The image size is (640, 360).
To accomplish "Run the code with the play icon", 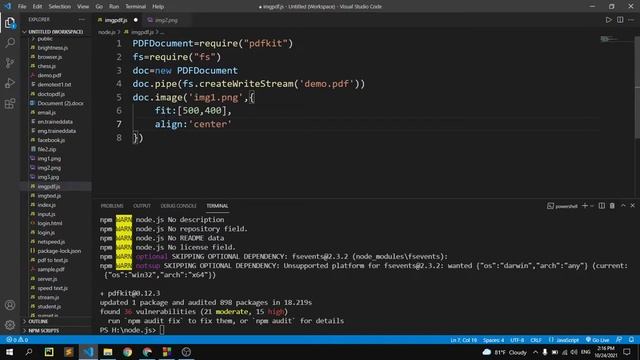I will pos(608,20).
